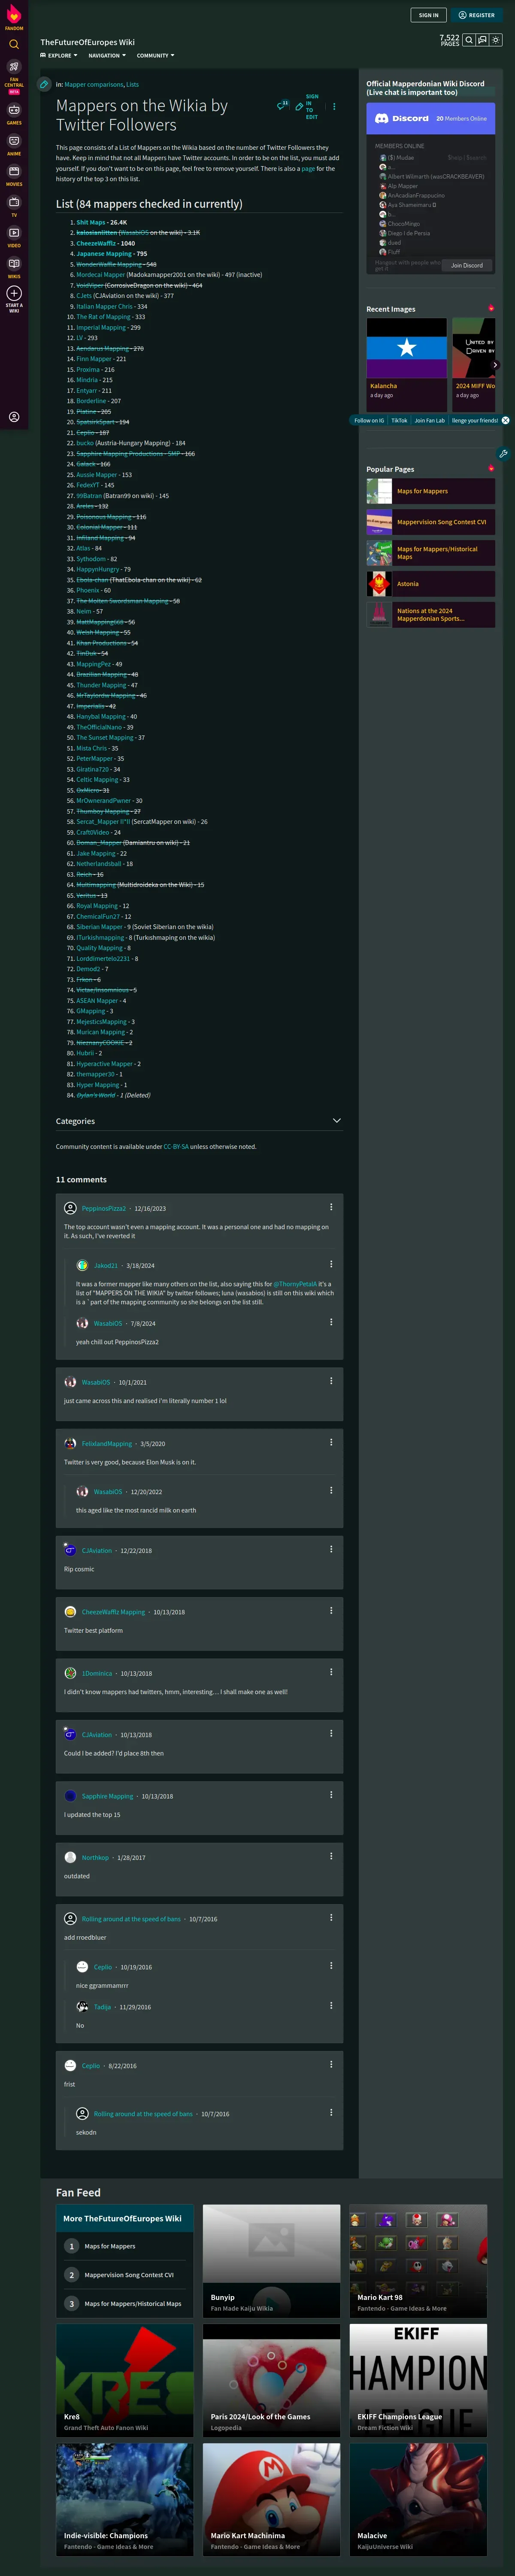The height and width of the screenshot is (2576, 515).
Task: Open Astonia popular page
Action: click(430, 584)
